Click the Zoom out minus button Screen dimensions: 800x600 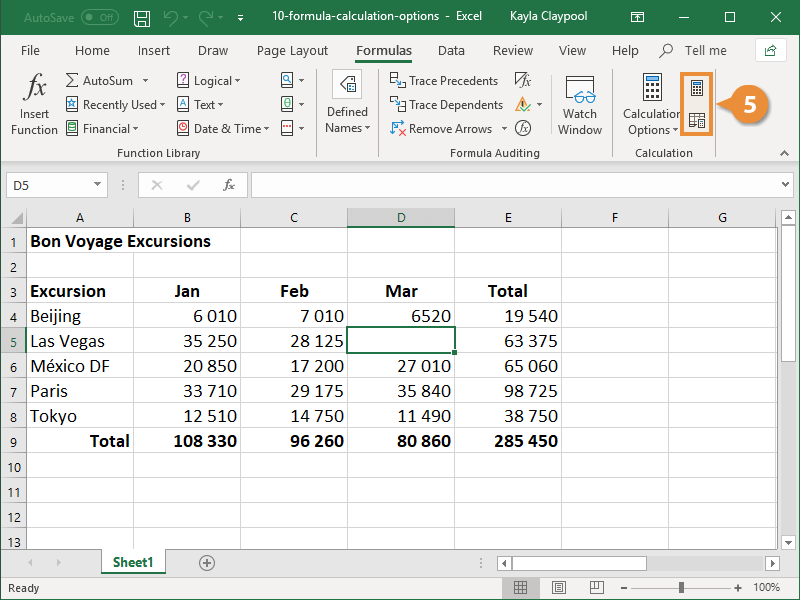click(623, 588)
